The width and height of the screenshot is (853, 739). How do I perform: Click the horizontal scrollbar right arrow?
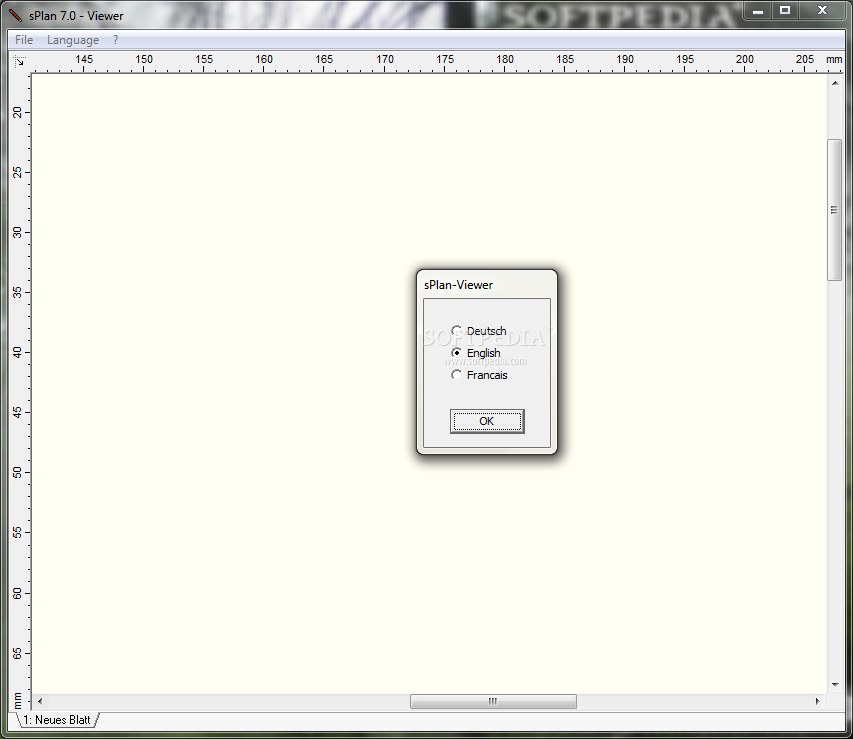tap(818, 701)
